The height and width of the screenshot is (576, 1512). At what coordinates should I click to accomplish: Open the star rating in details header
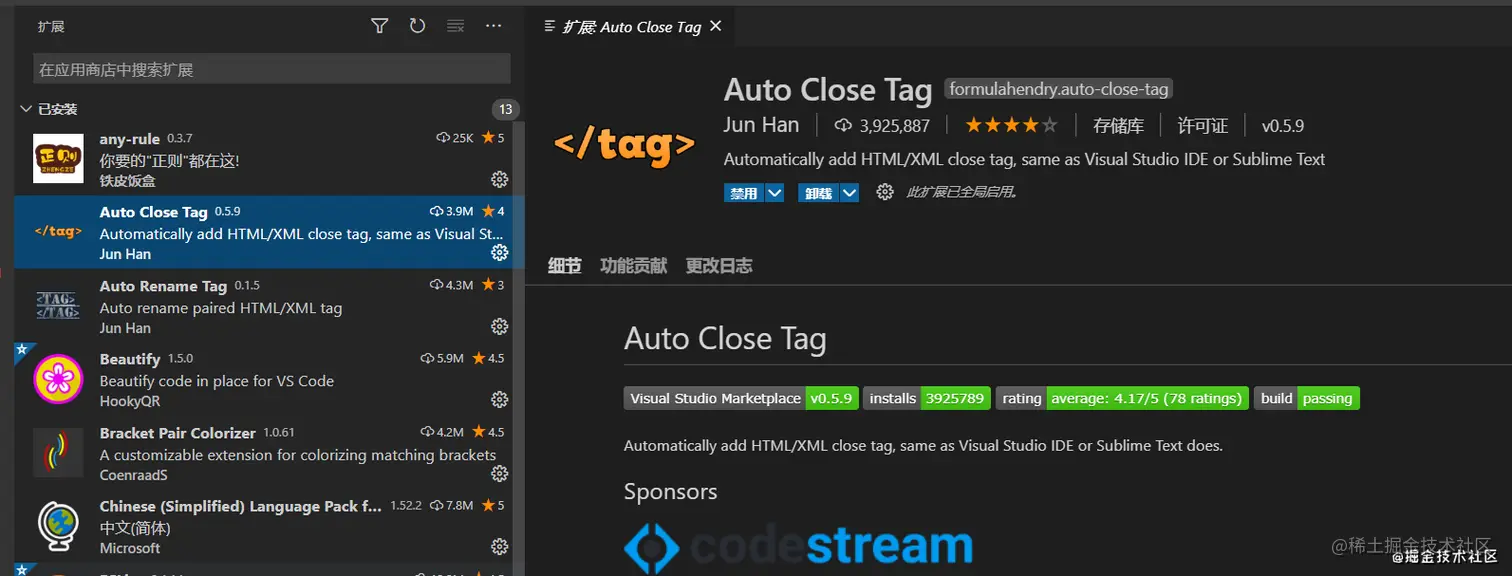click(x=1010, y=125)
